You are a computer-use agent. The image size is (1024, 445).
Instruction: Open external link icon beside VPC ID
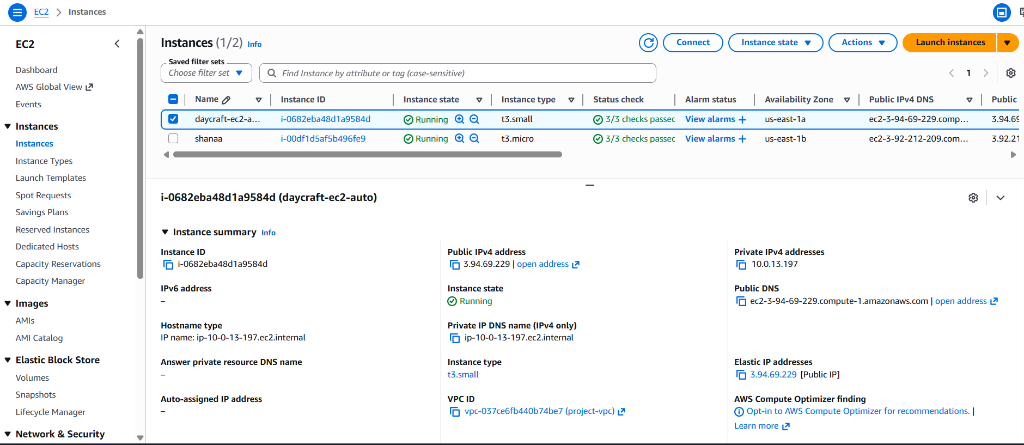click(622, 412)
